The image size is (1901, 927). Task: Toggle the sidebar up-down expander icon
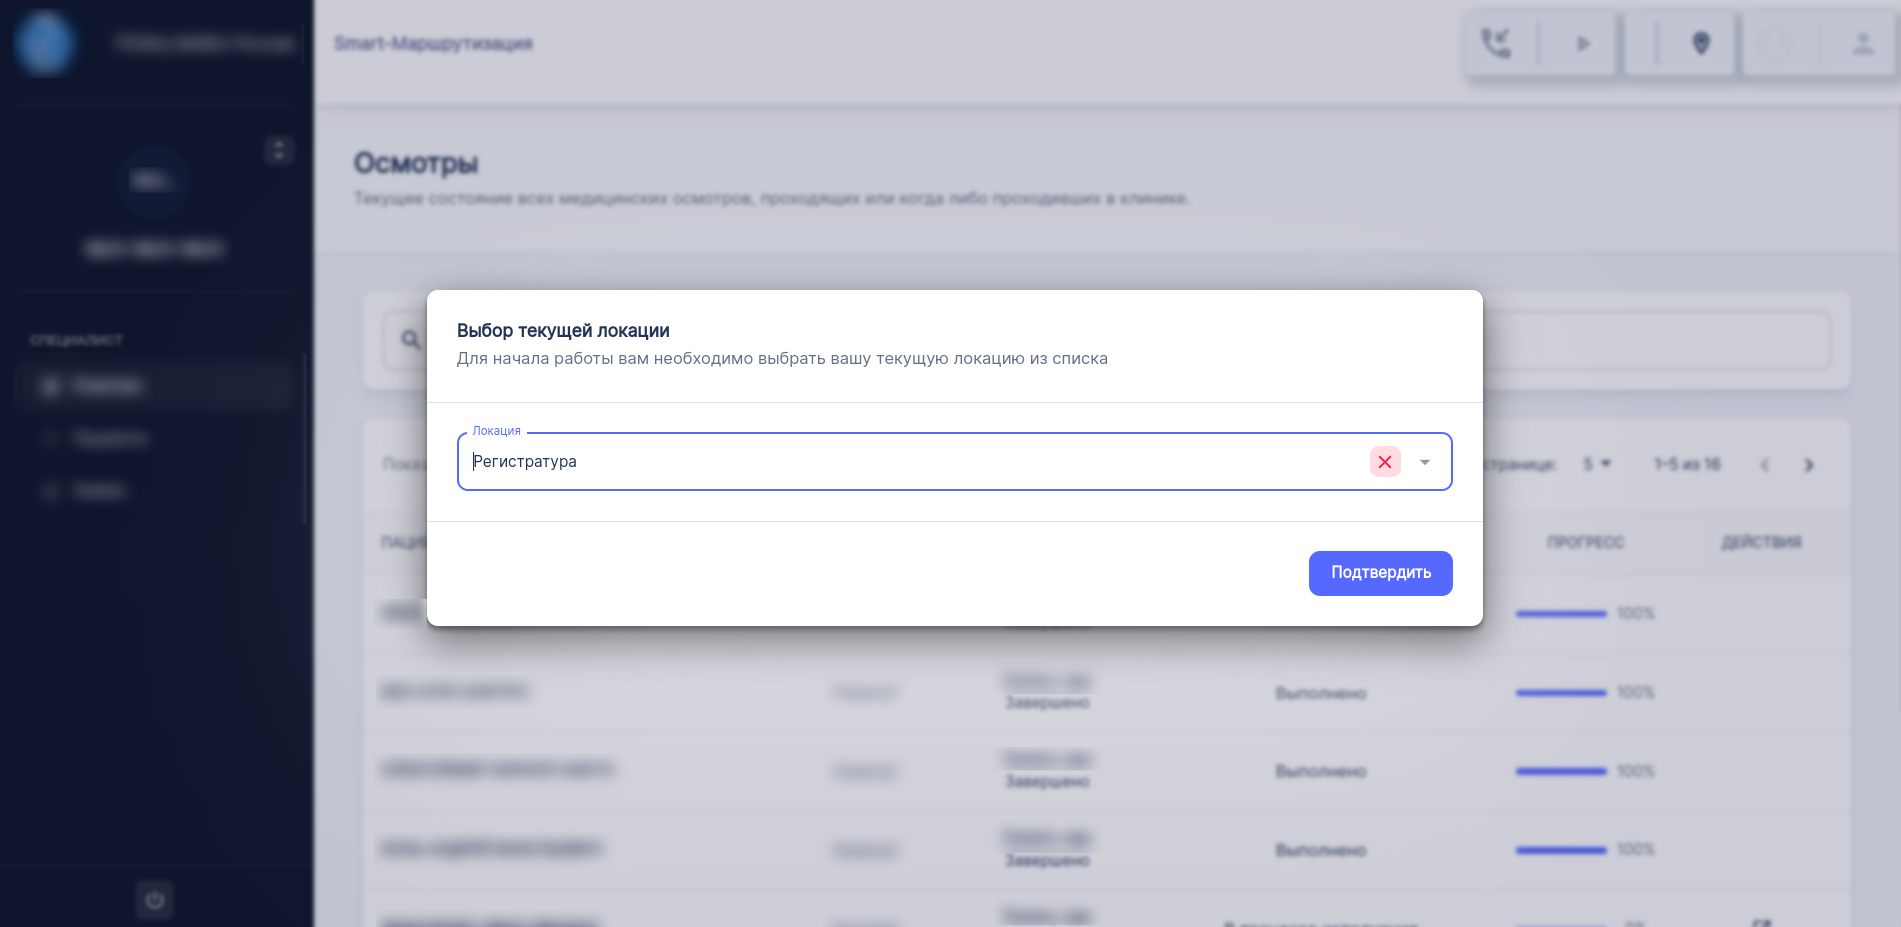279,151
